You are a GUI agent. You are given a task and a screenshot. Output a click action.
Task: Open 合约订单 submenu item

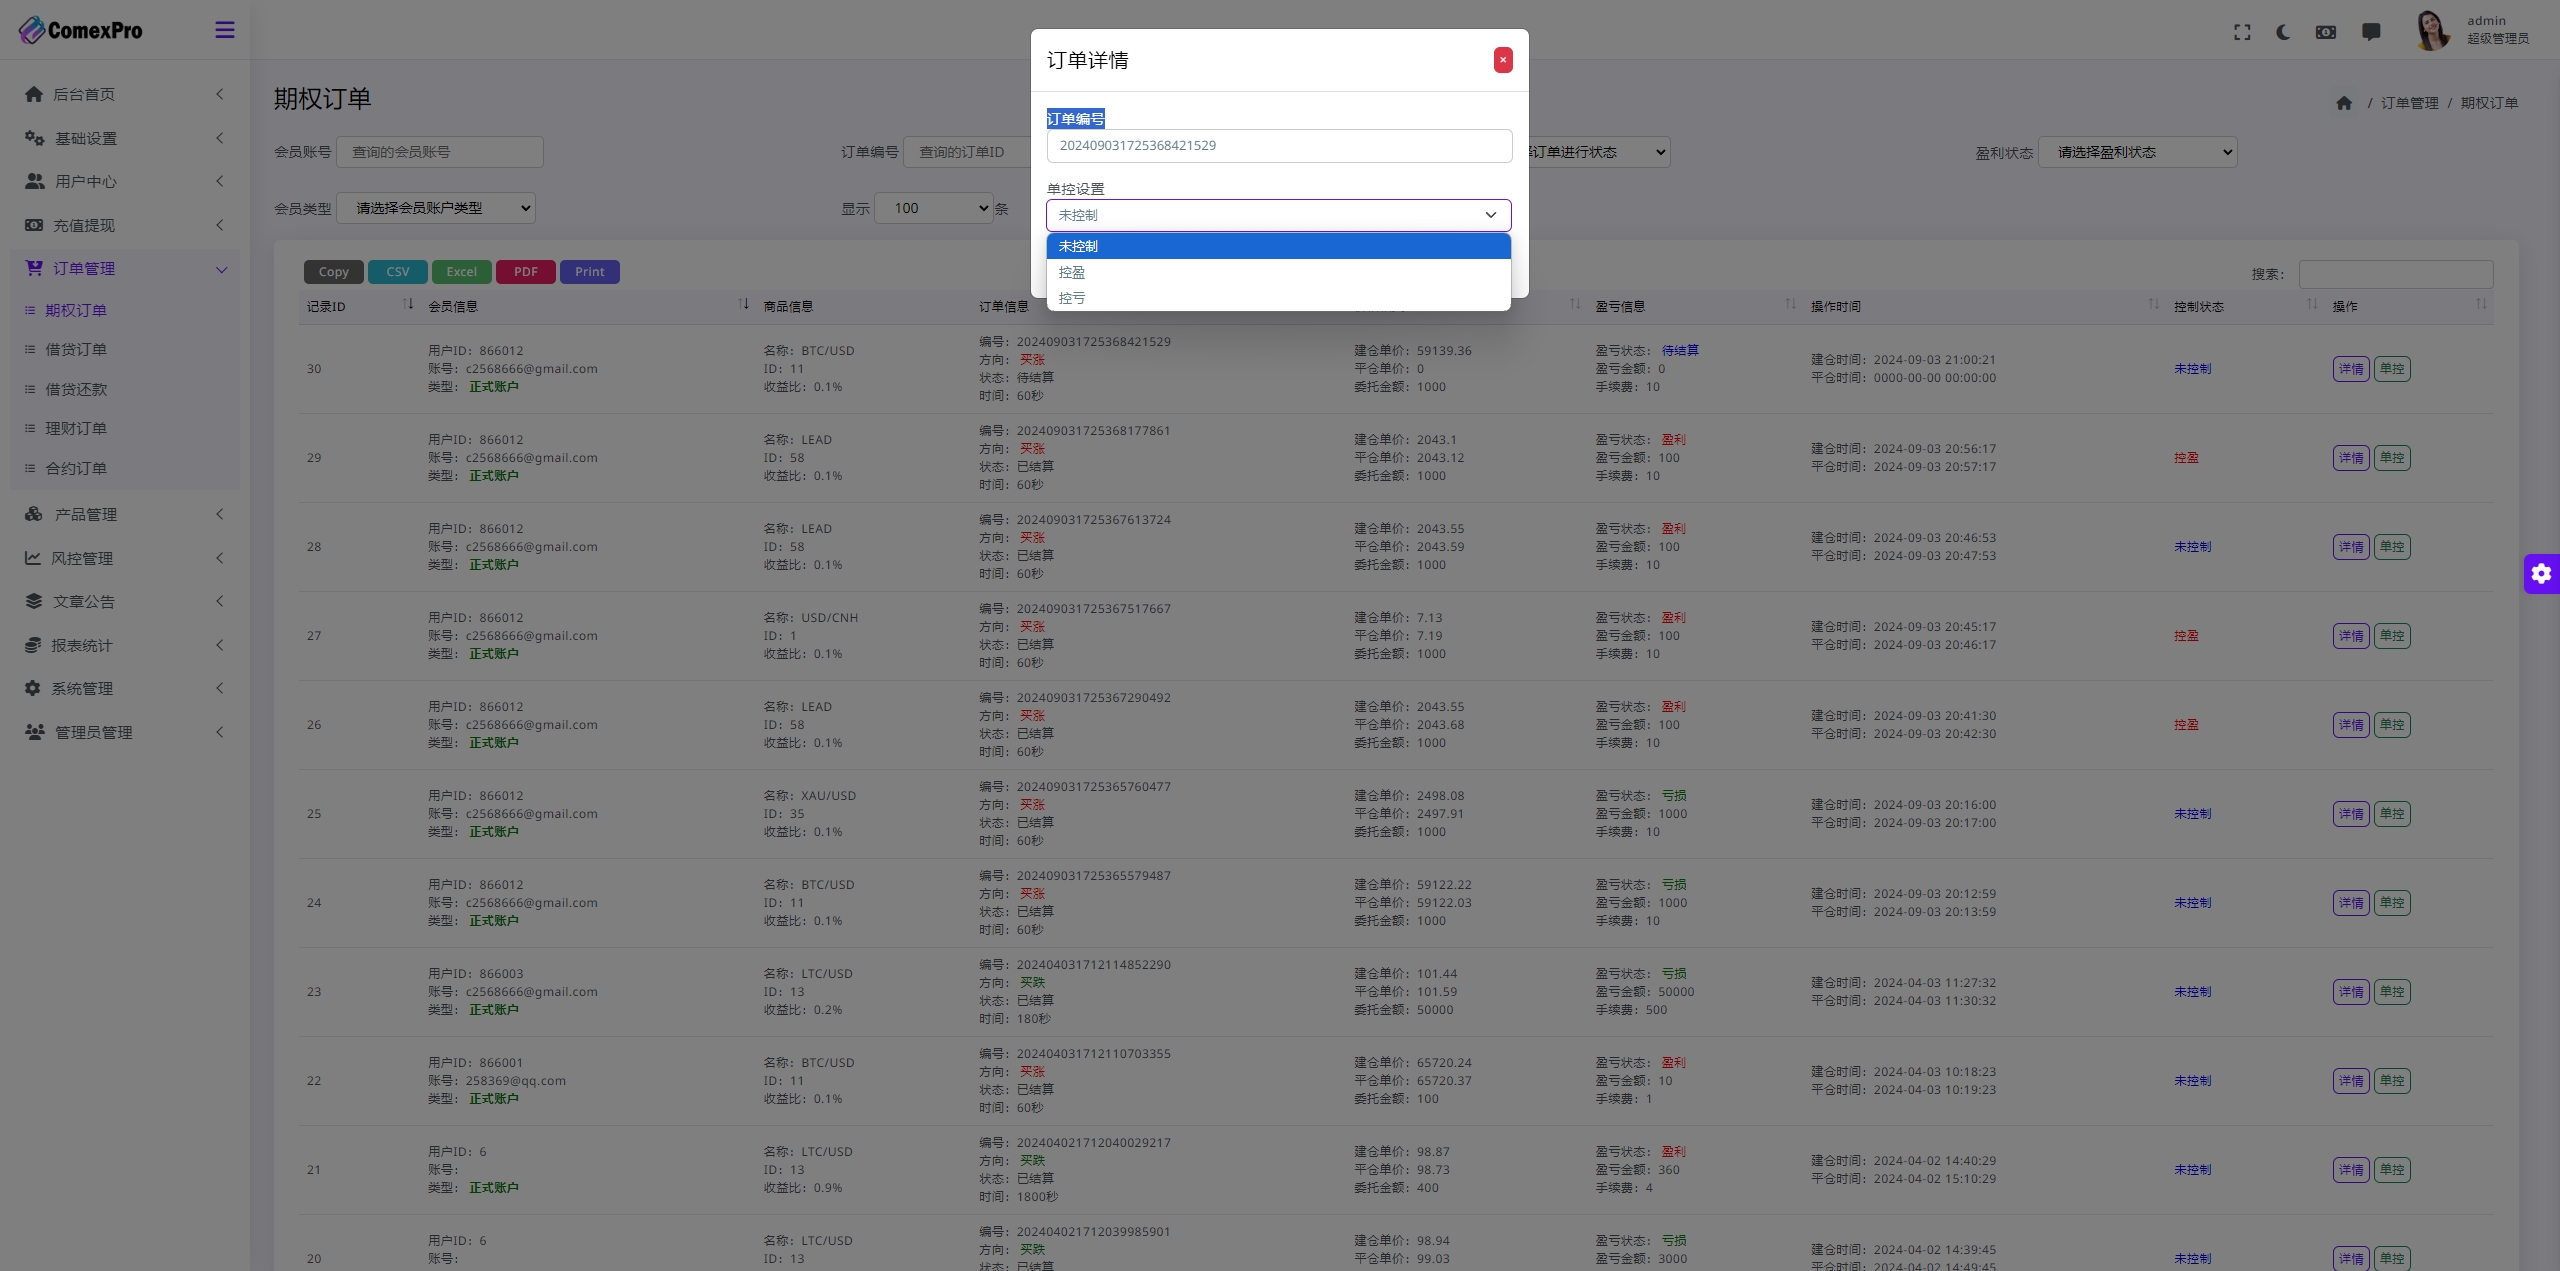[x=76, y=468]
